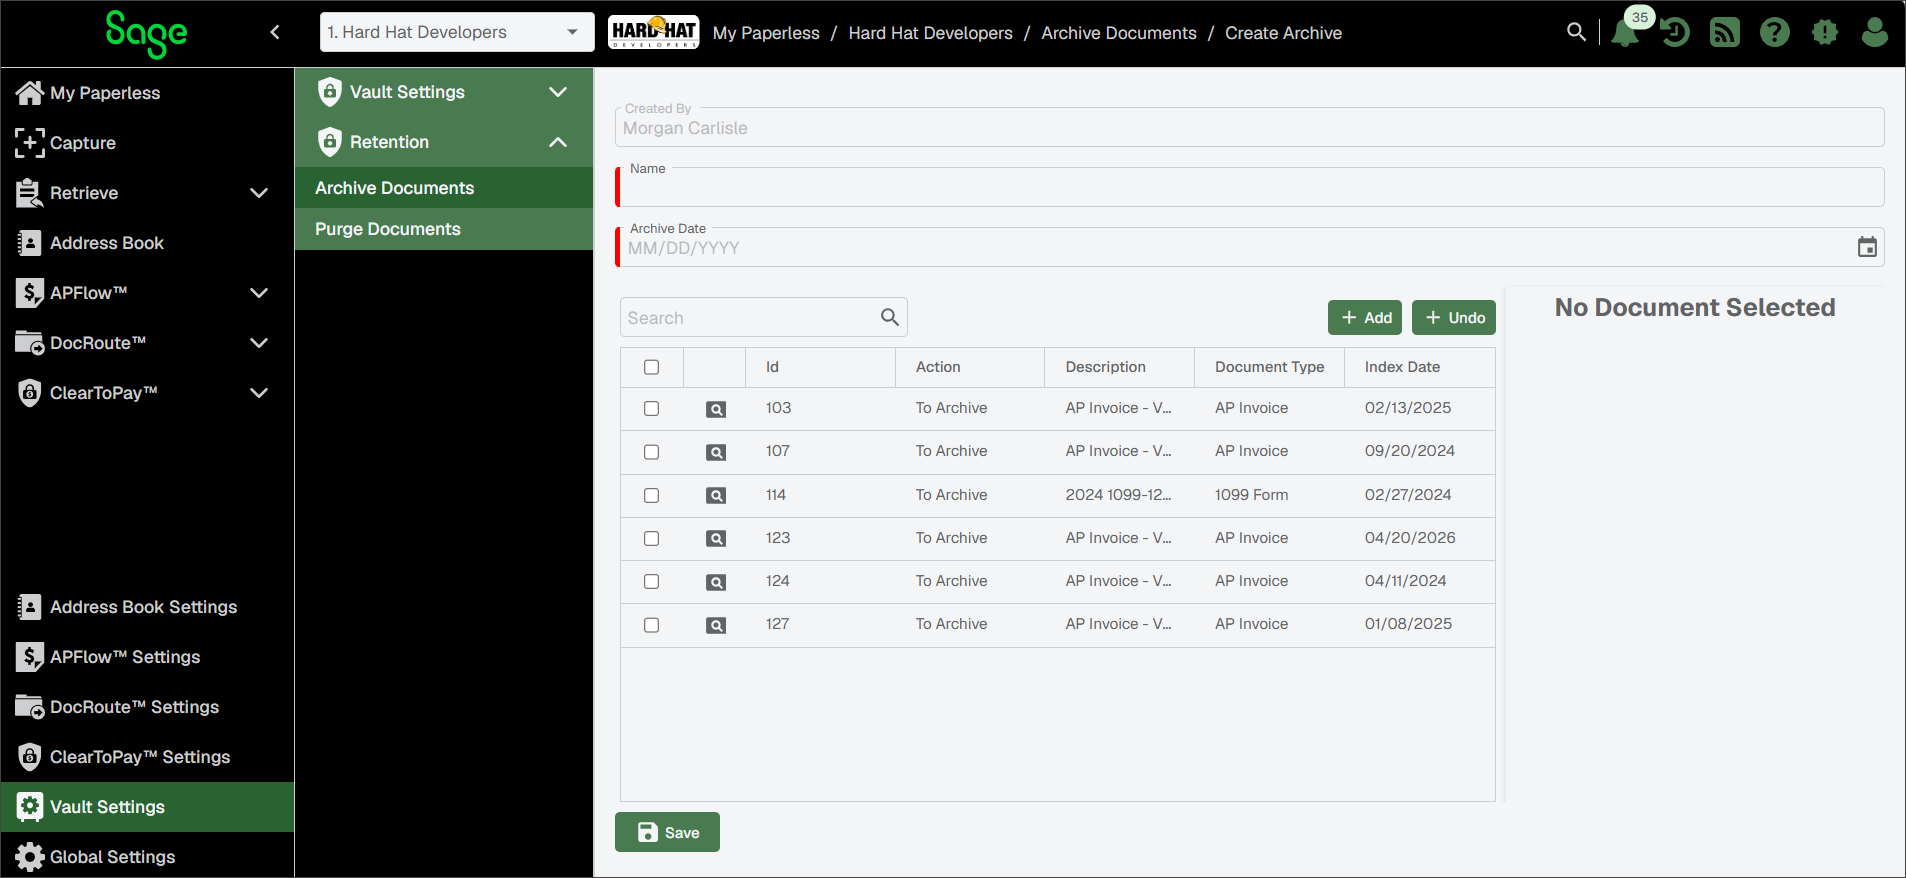Open the user profile icon

[x=1875, y=33]
